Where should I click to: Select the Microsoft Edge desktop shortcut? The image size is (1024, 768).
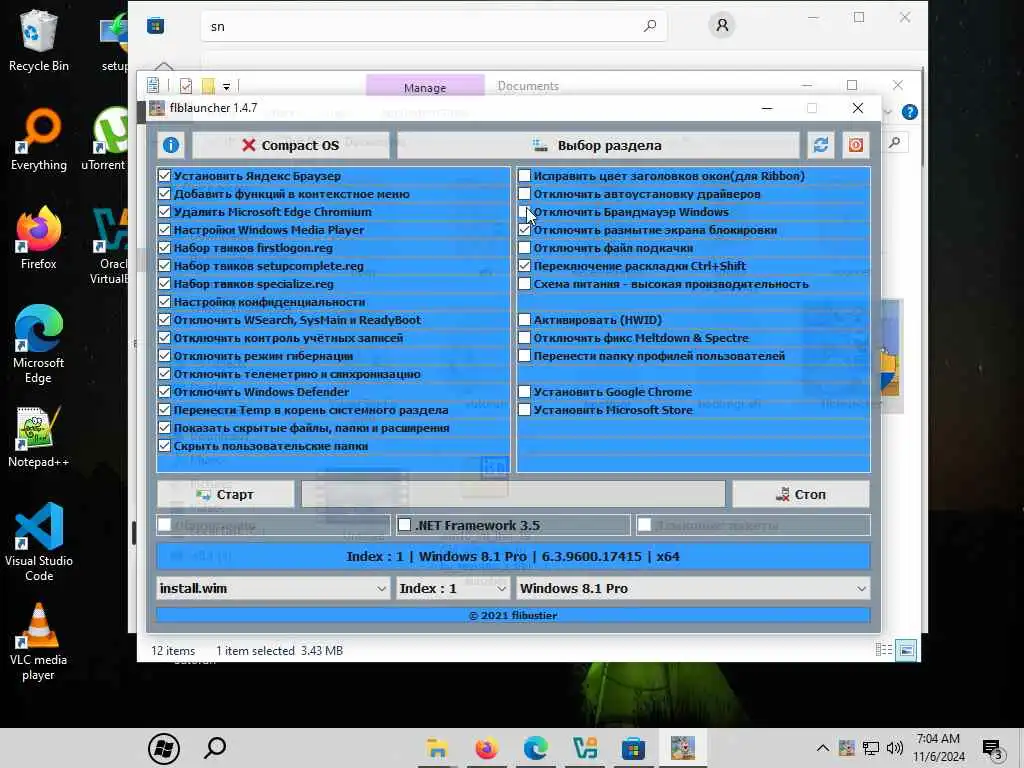point(39,344)
